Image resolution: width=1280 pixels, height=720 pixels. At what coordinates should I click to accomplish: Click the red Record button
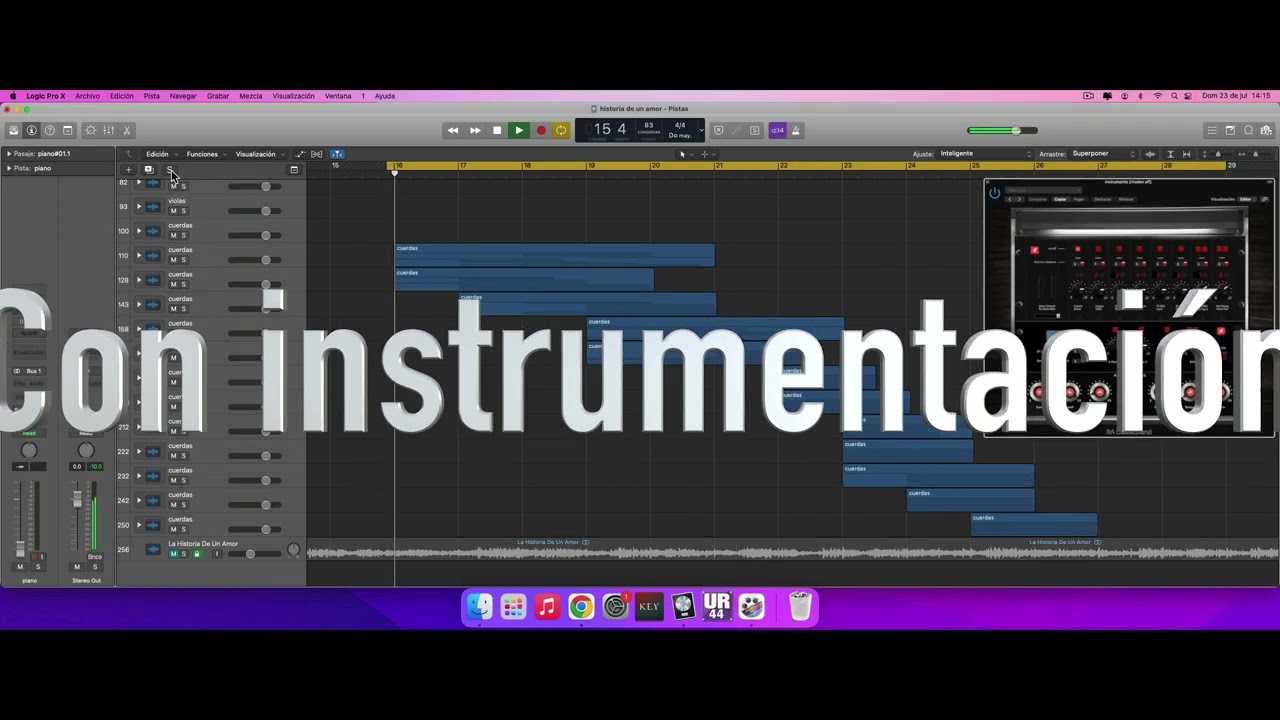pos(541,130)
